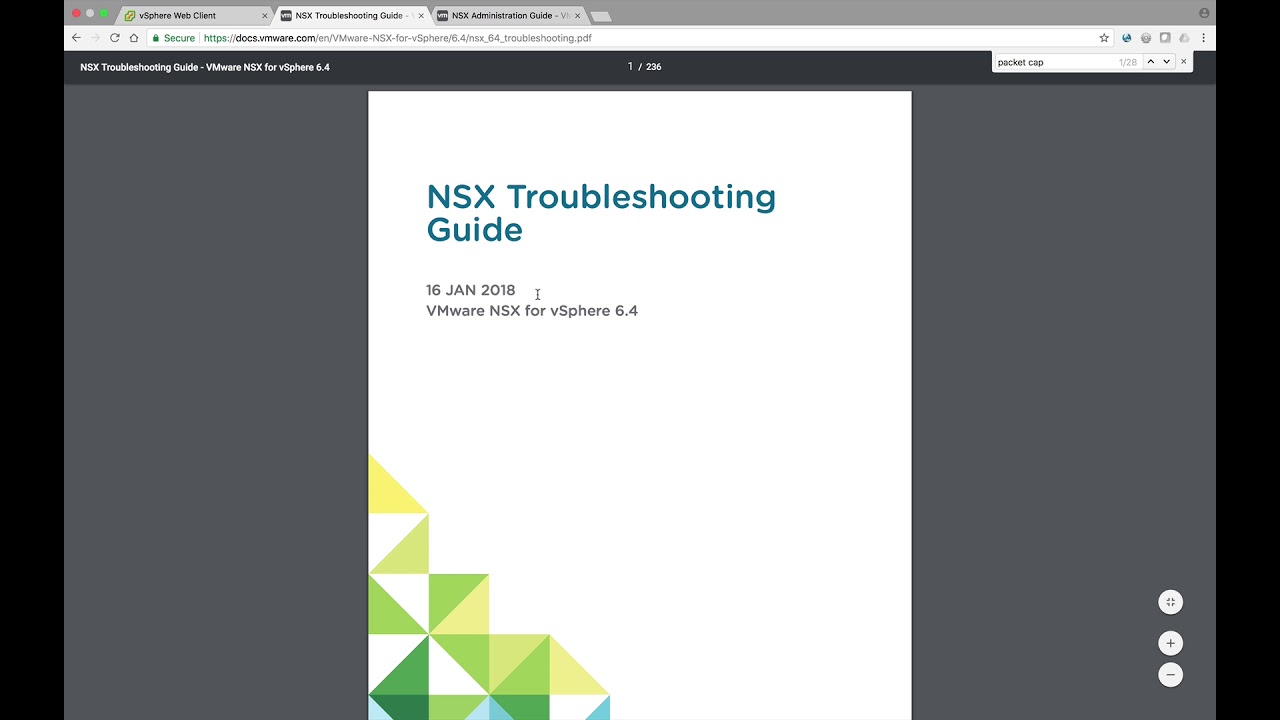This screenshot has width=1280, height=720.
Task: Bookmark this page with the star
Action: [1104, 38]
